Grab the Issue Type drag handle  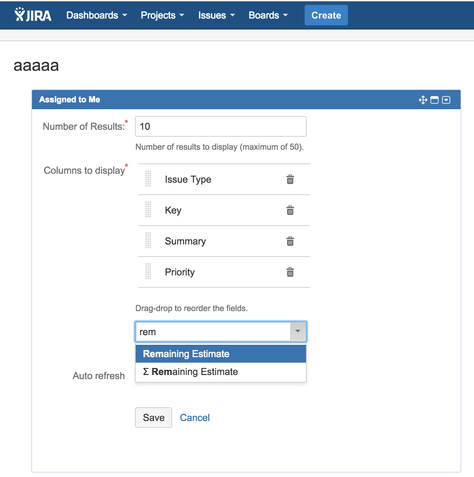click(x=148, y=179)
